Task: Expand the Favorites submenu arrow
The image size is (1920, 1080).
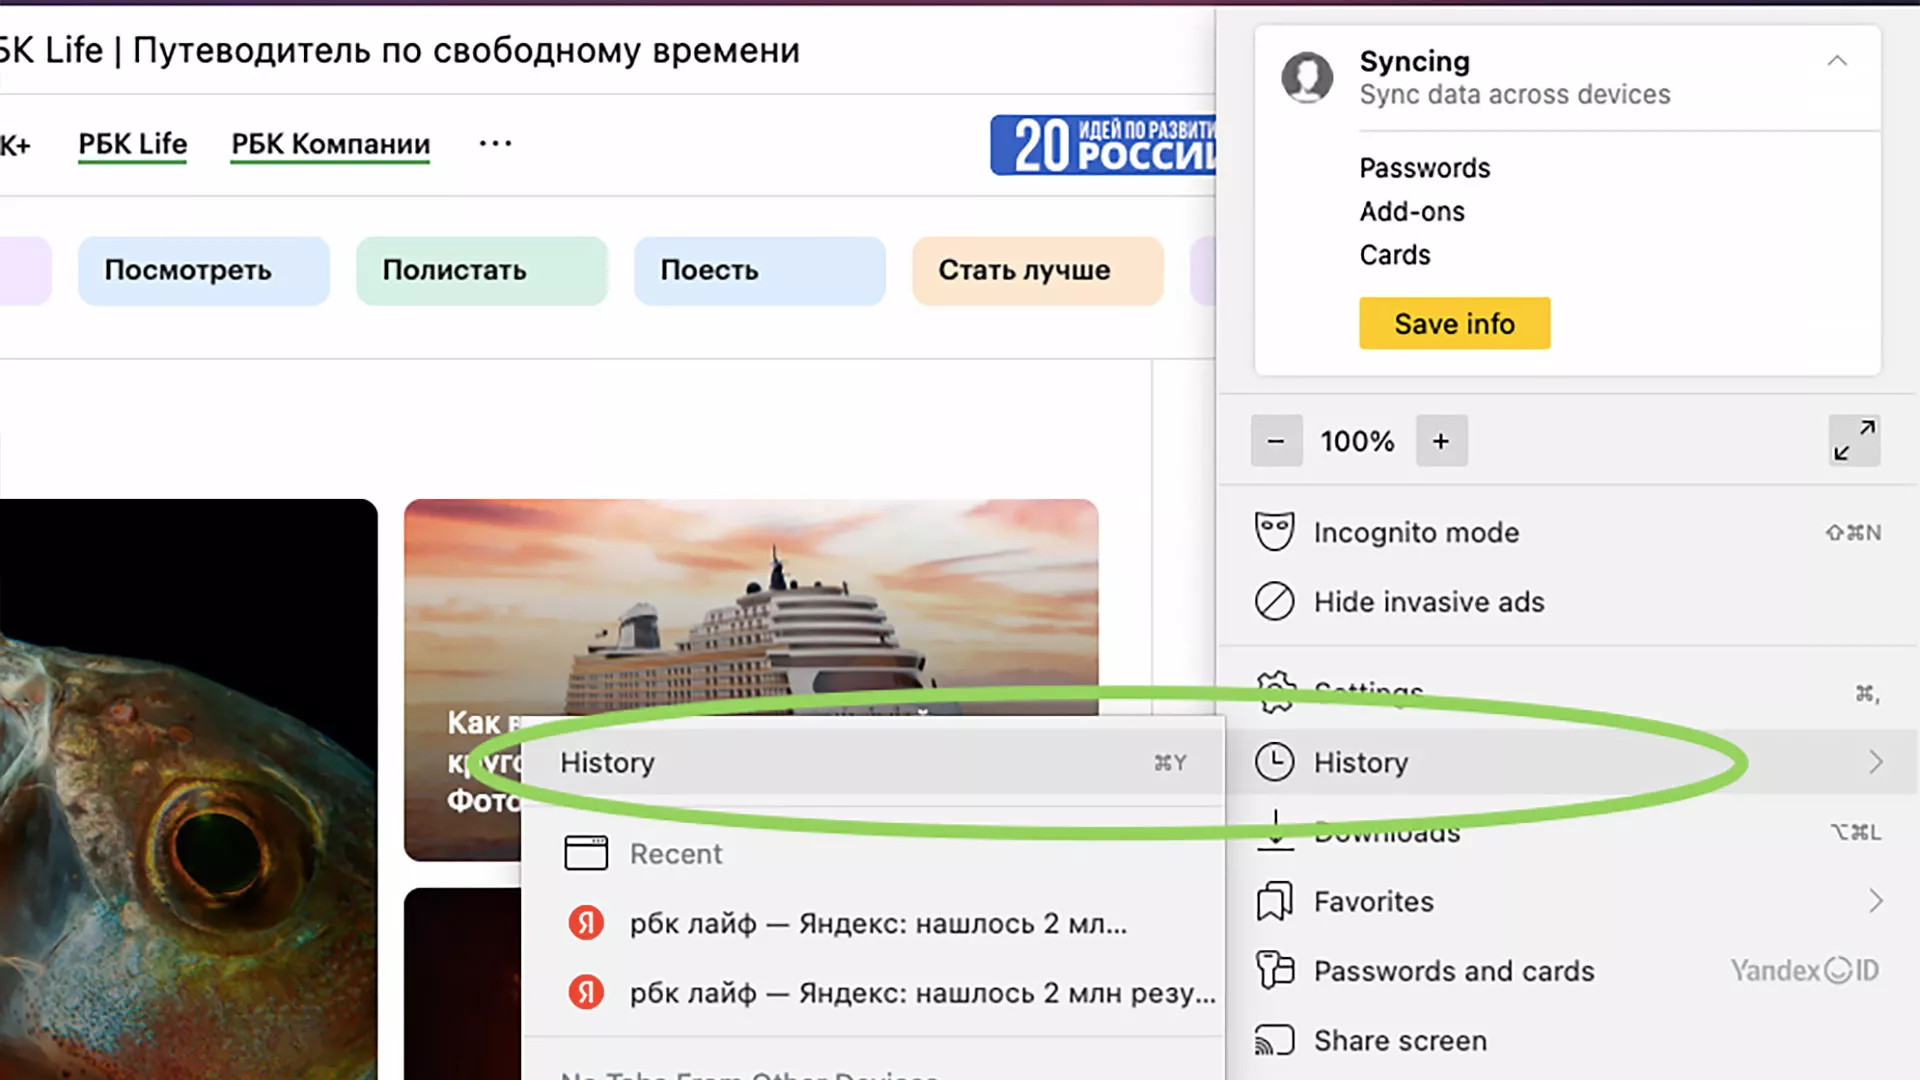Action: point(1874,901)
